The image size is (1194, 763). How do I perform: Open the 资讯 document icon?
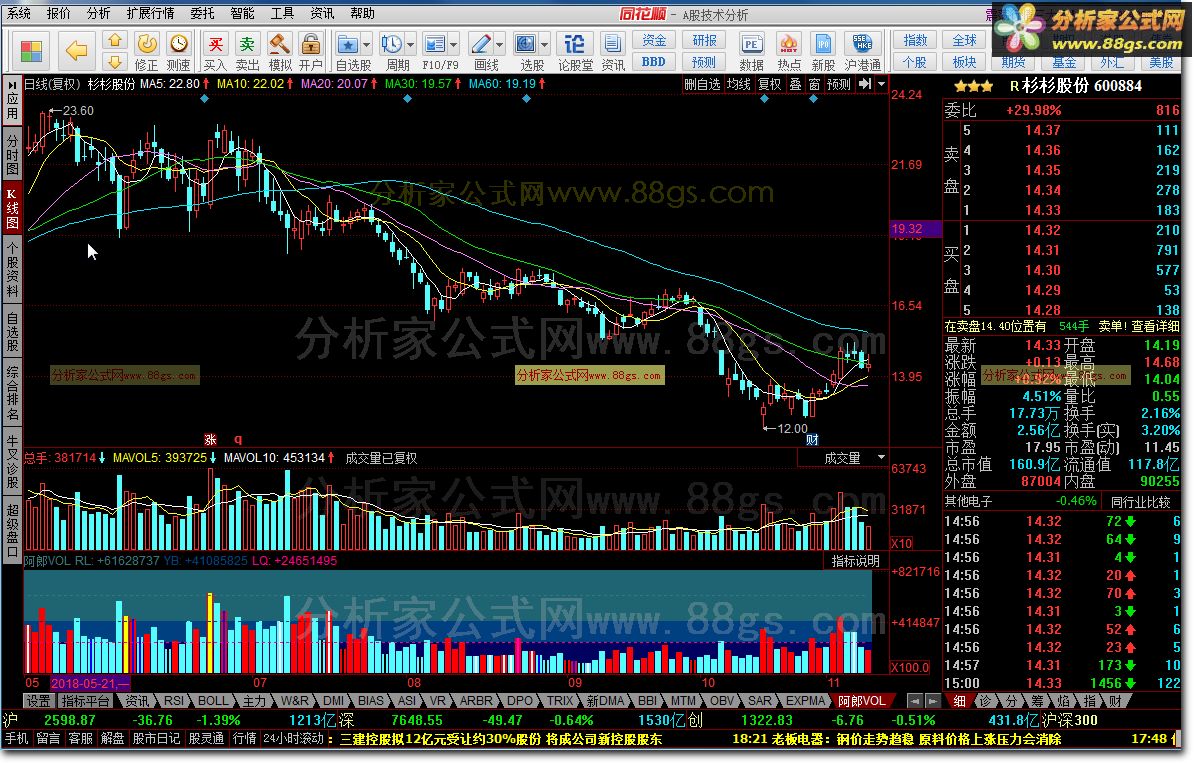click(611, 44)
